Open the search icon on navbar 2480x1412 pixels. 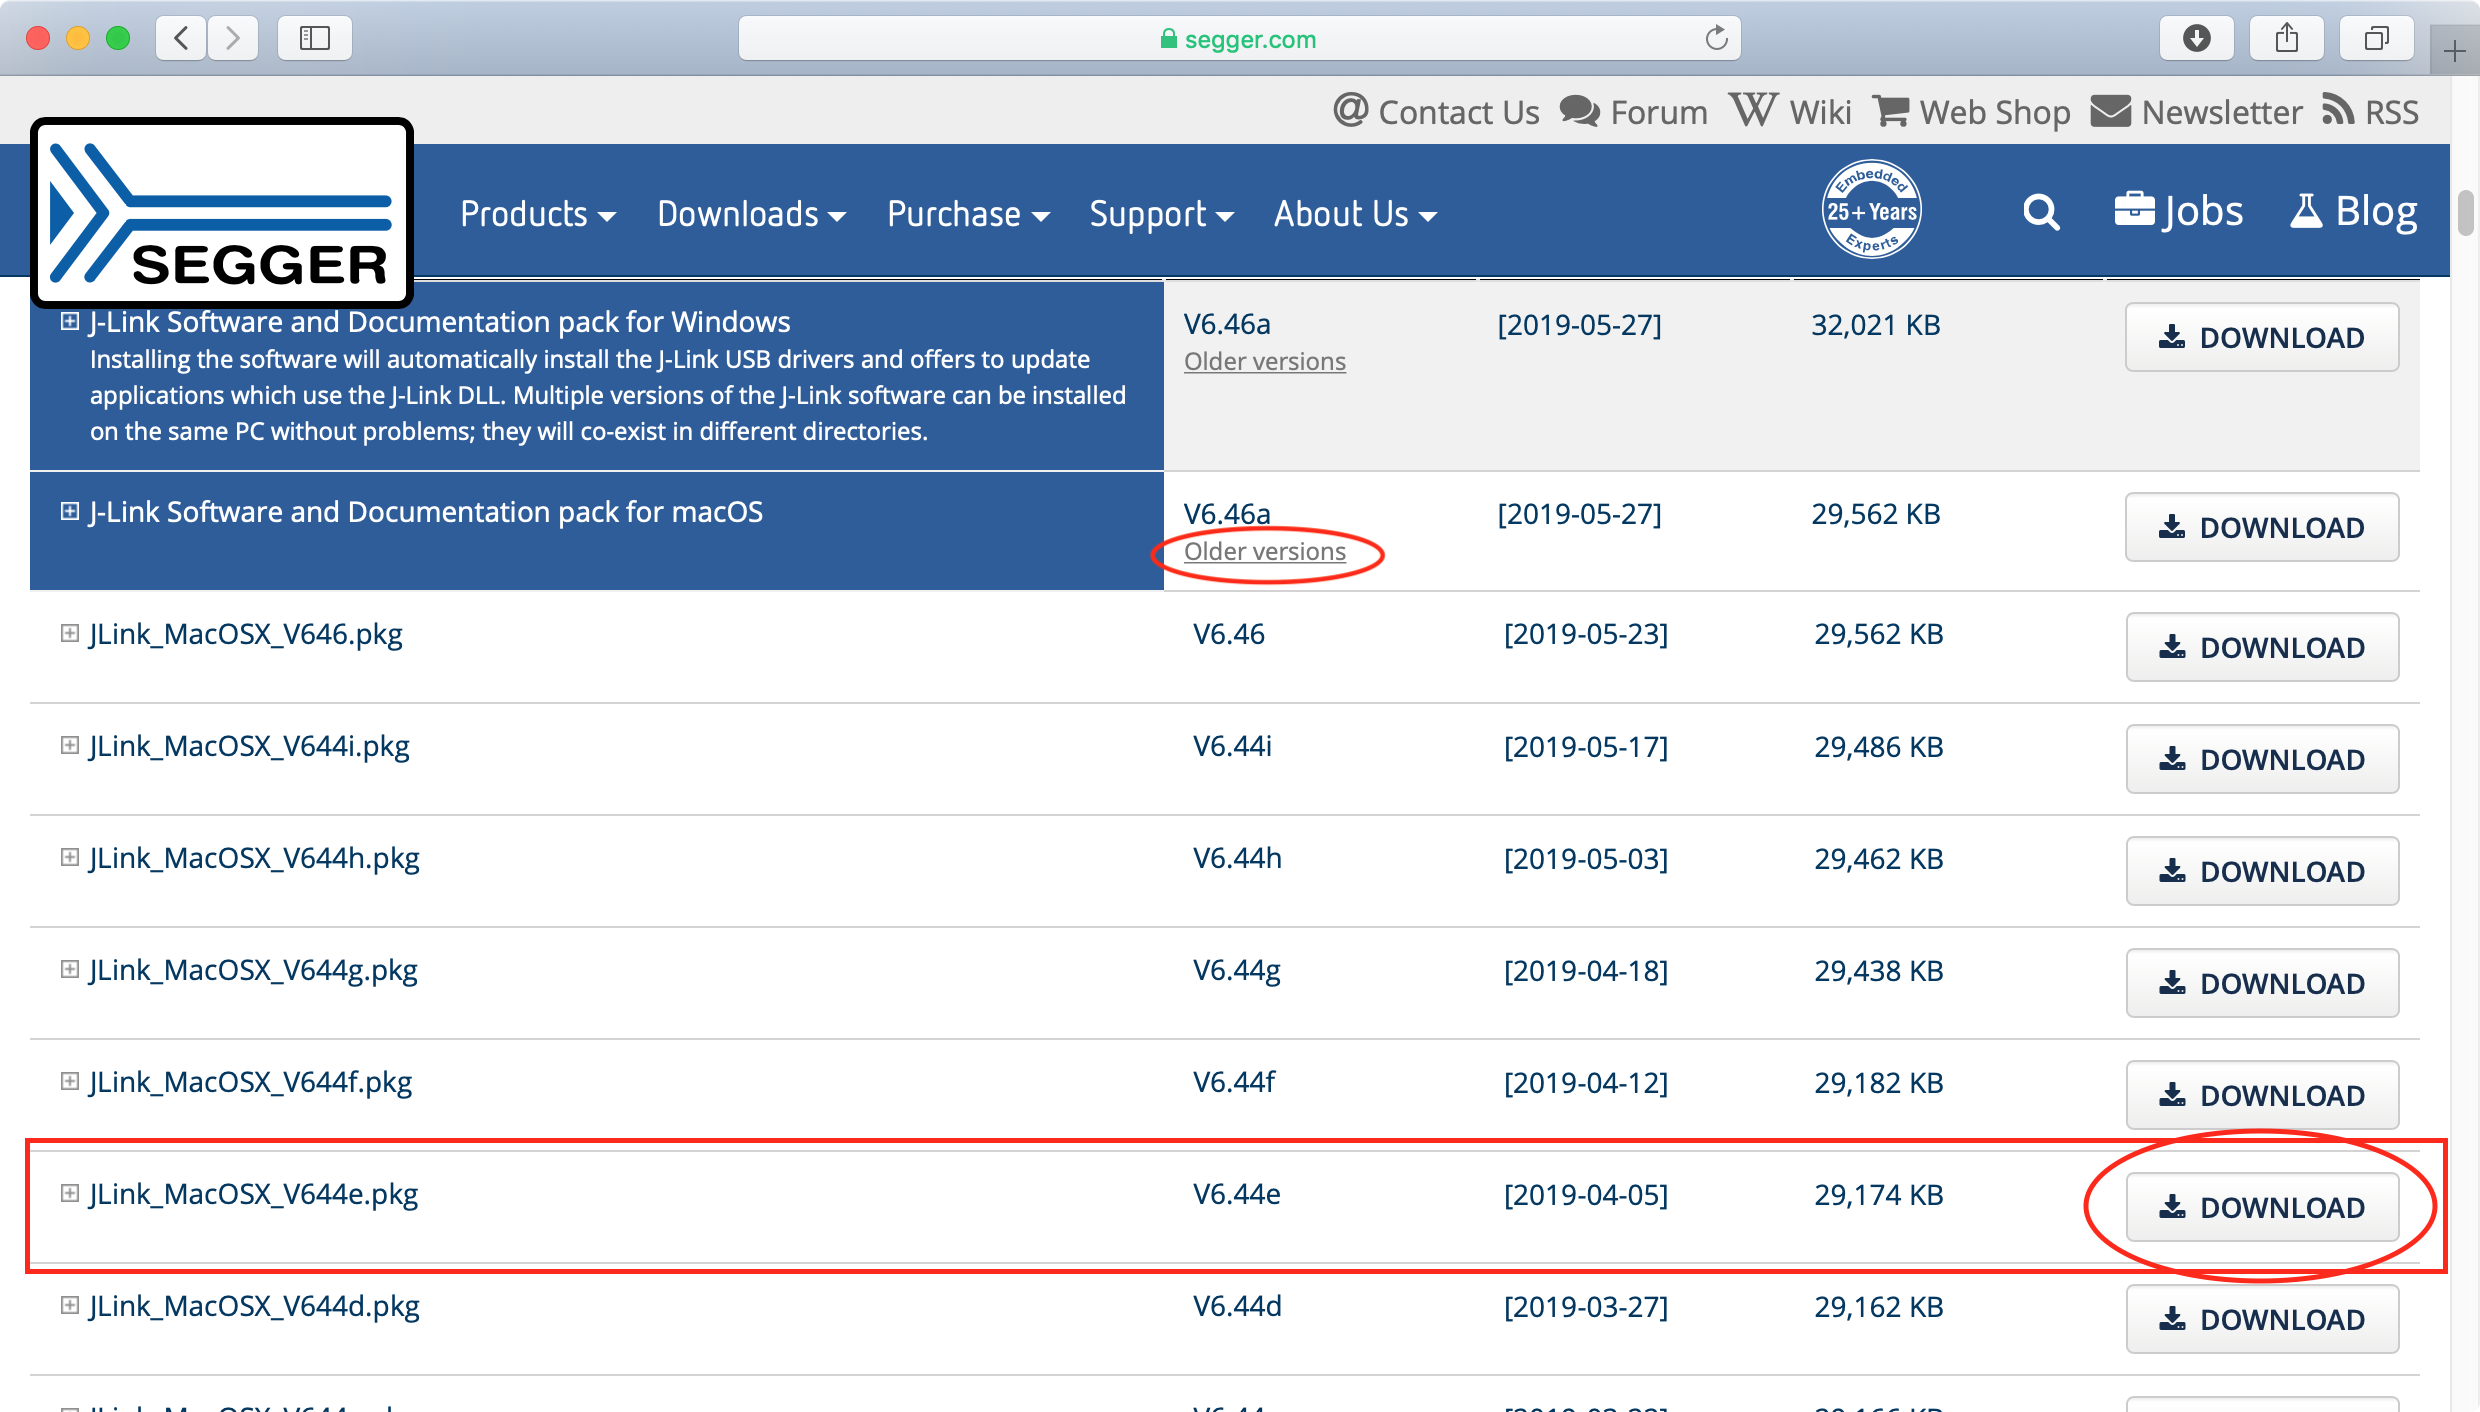2042,213
